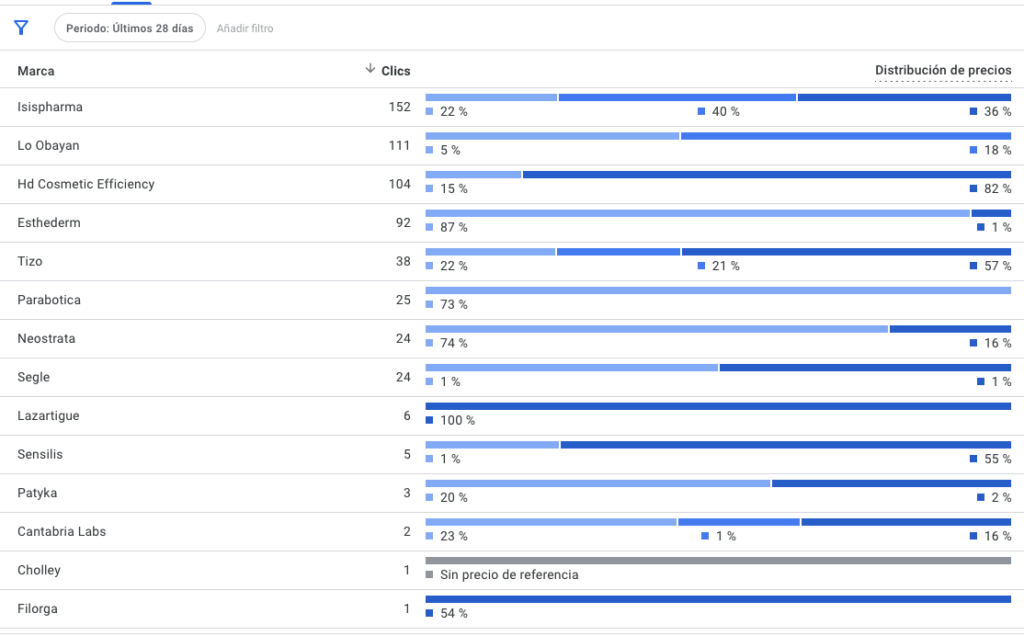Click the 5 % label for Lo Obayan

coord(450,150)
